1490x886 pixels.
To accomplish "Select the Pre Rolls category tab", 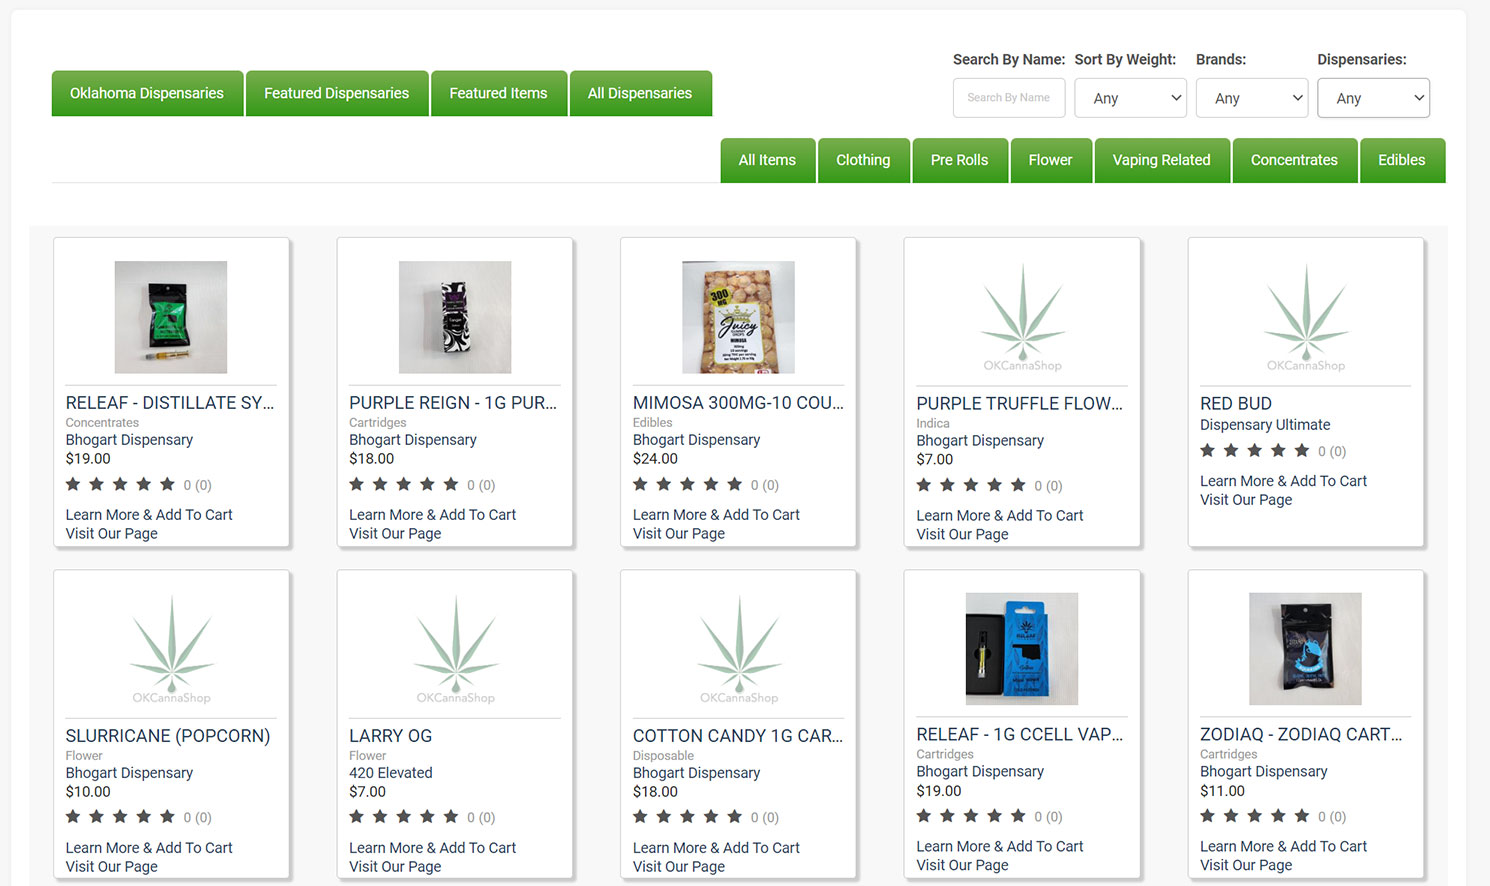I will pyautogui.click(x=959, y=160).
